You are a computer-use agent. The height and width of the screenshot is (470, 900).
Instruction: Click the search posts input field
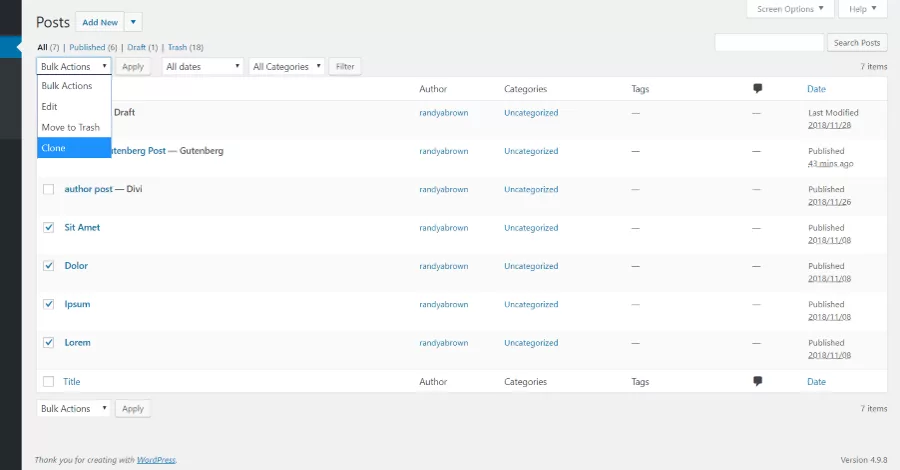coord(769,42)
